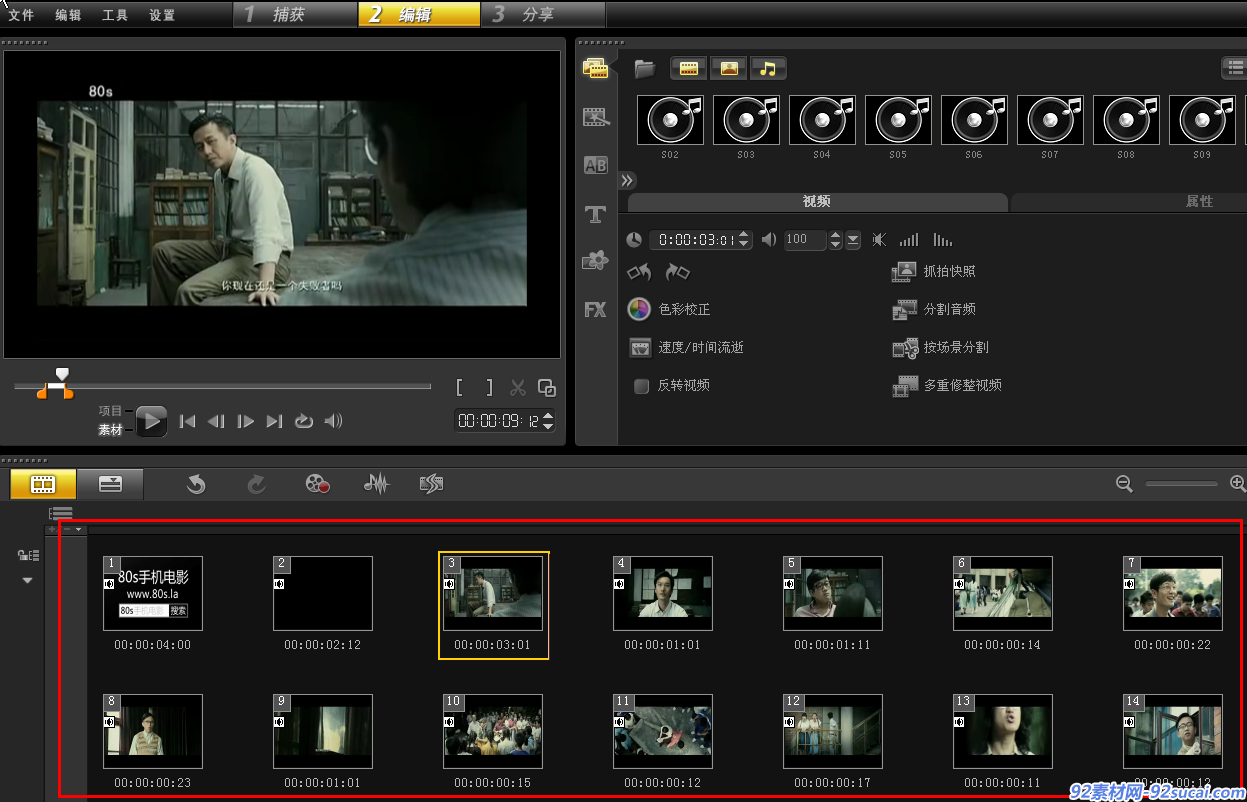Apply fade-out audio icon

(x=942, y=240)
